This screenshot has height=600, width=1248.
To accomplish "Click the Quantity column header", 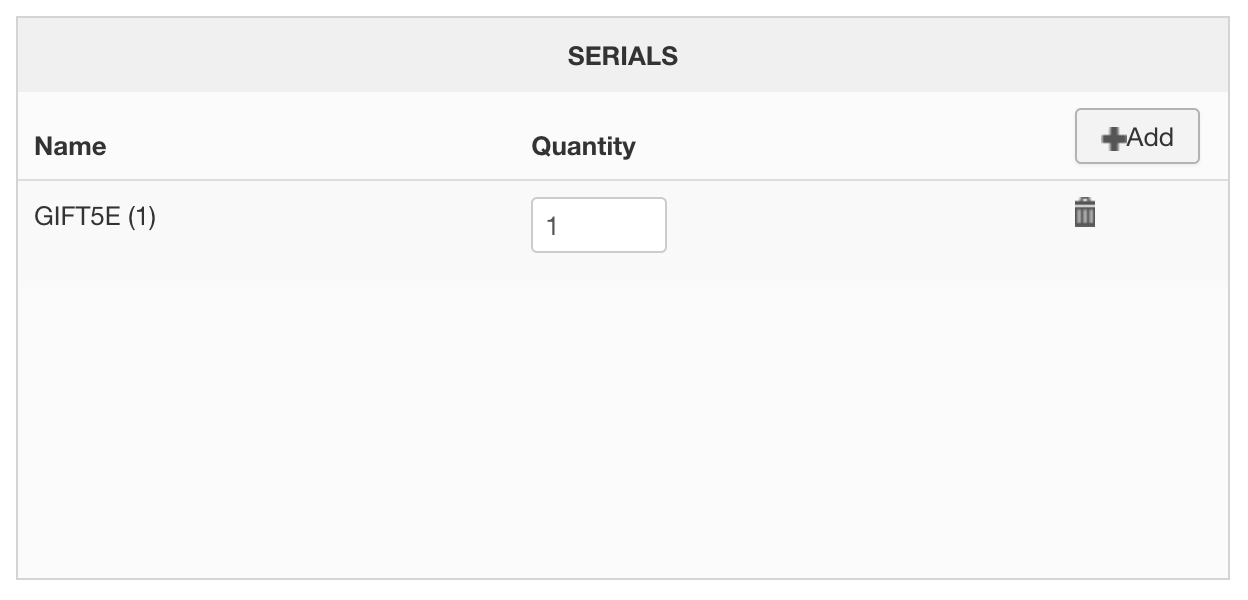I will point(583,146).
